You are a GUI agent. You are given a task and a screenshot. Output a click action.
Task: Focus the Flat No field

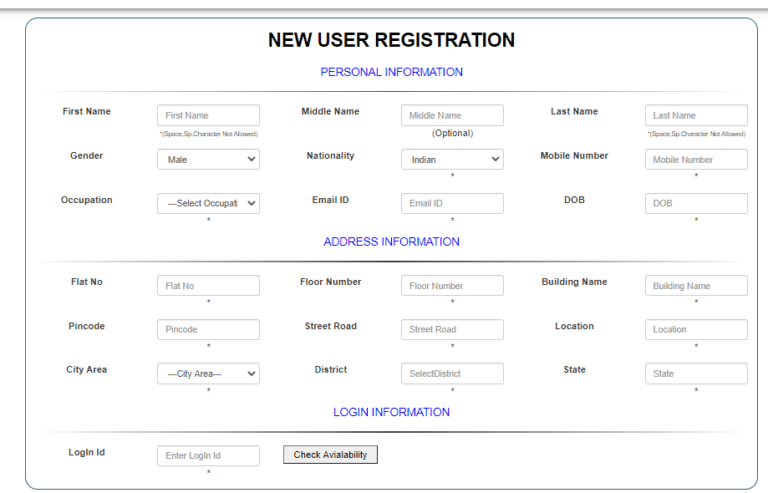pyautogui.click(x=208, y=286)
